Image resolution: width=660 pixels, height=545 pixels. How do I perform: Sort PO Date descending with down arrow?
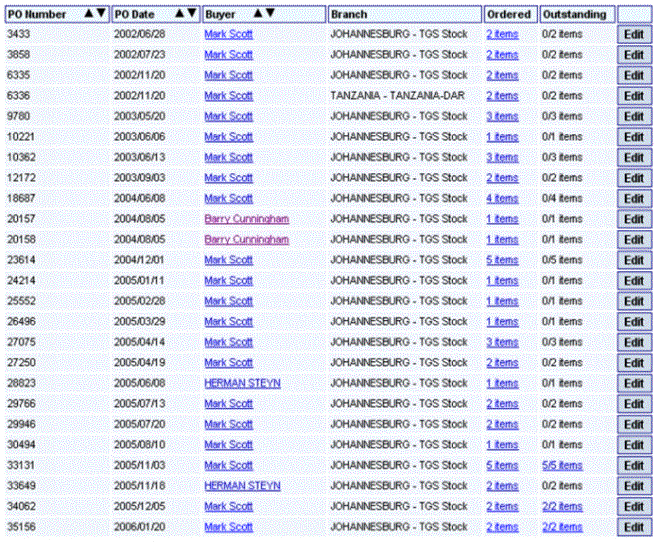[x=192, y=13]
